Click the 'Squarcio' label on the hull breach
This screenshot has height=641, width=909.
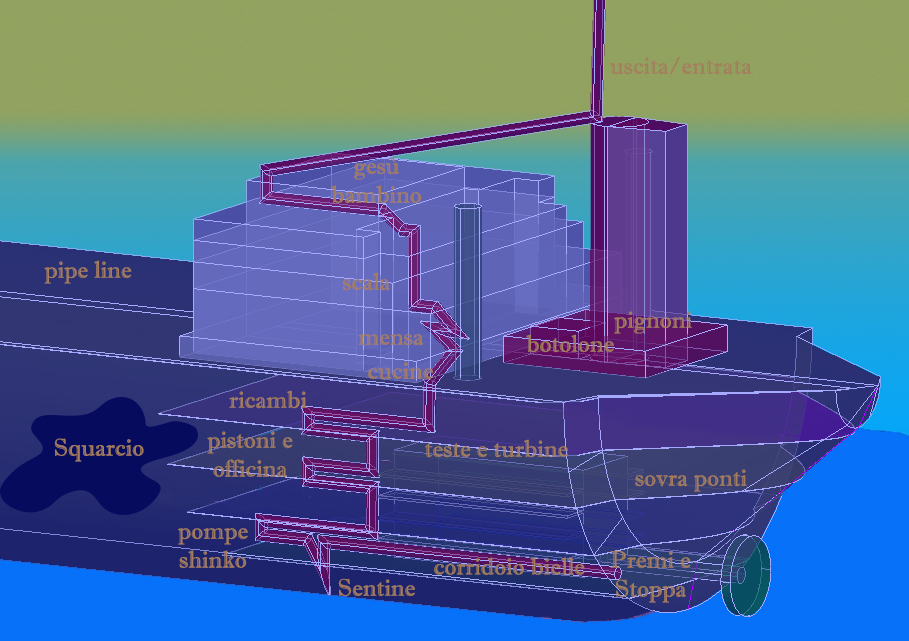[x=99, y=448]
